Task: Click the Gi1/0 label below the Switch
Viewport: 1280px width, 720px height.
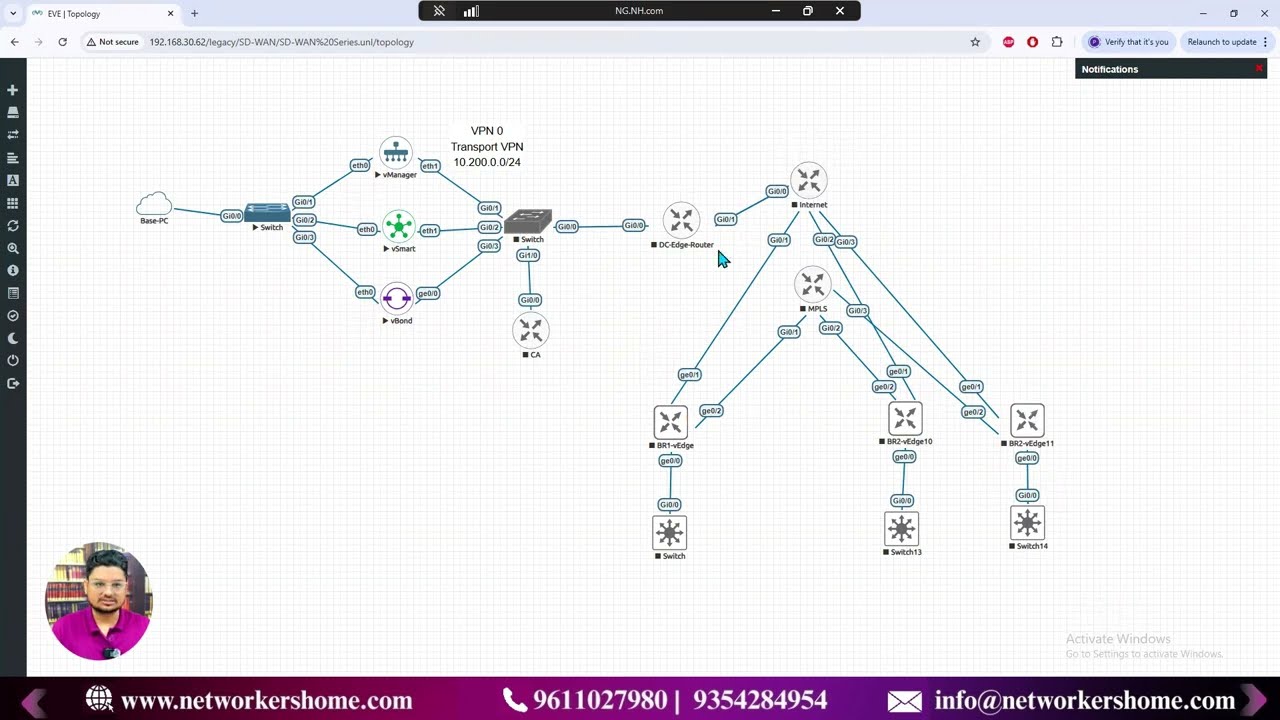Action: click(x=528, y=255)
